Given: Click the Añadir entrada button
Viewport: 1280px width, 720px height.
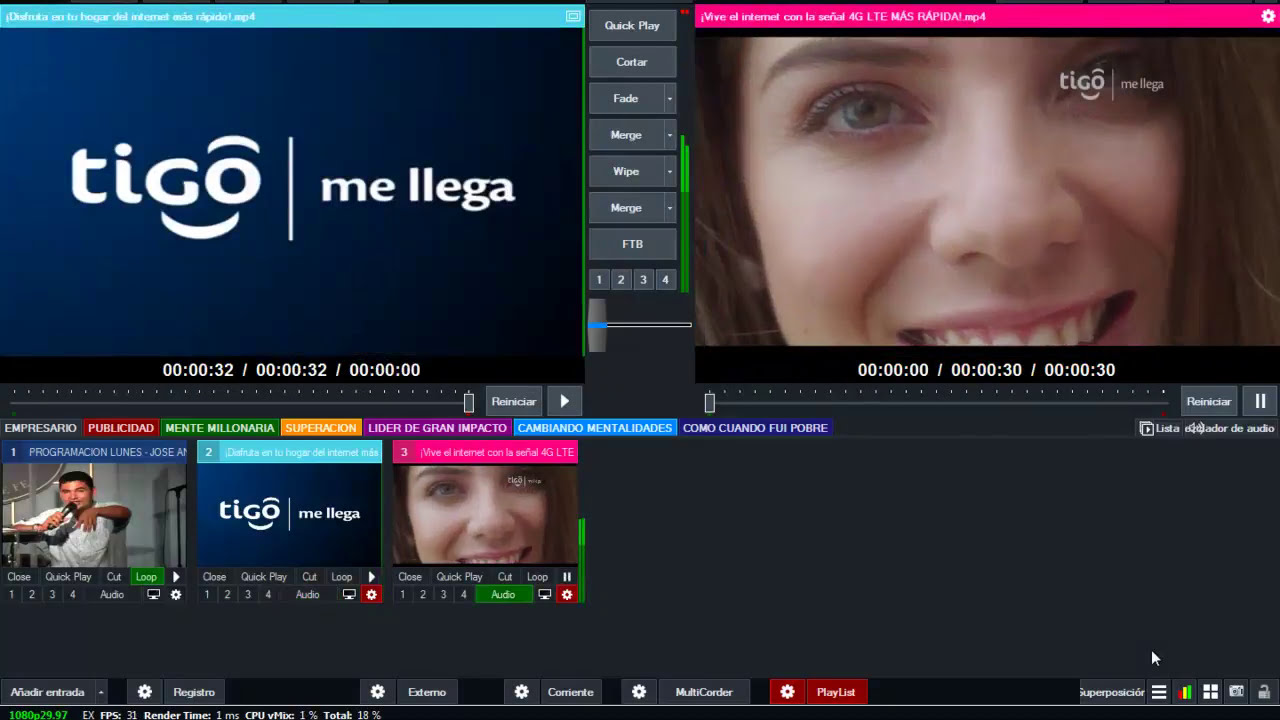Looking at the screenshot, I should [x=47, y=692].
